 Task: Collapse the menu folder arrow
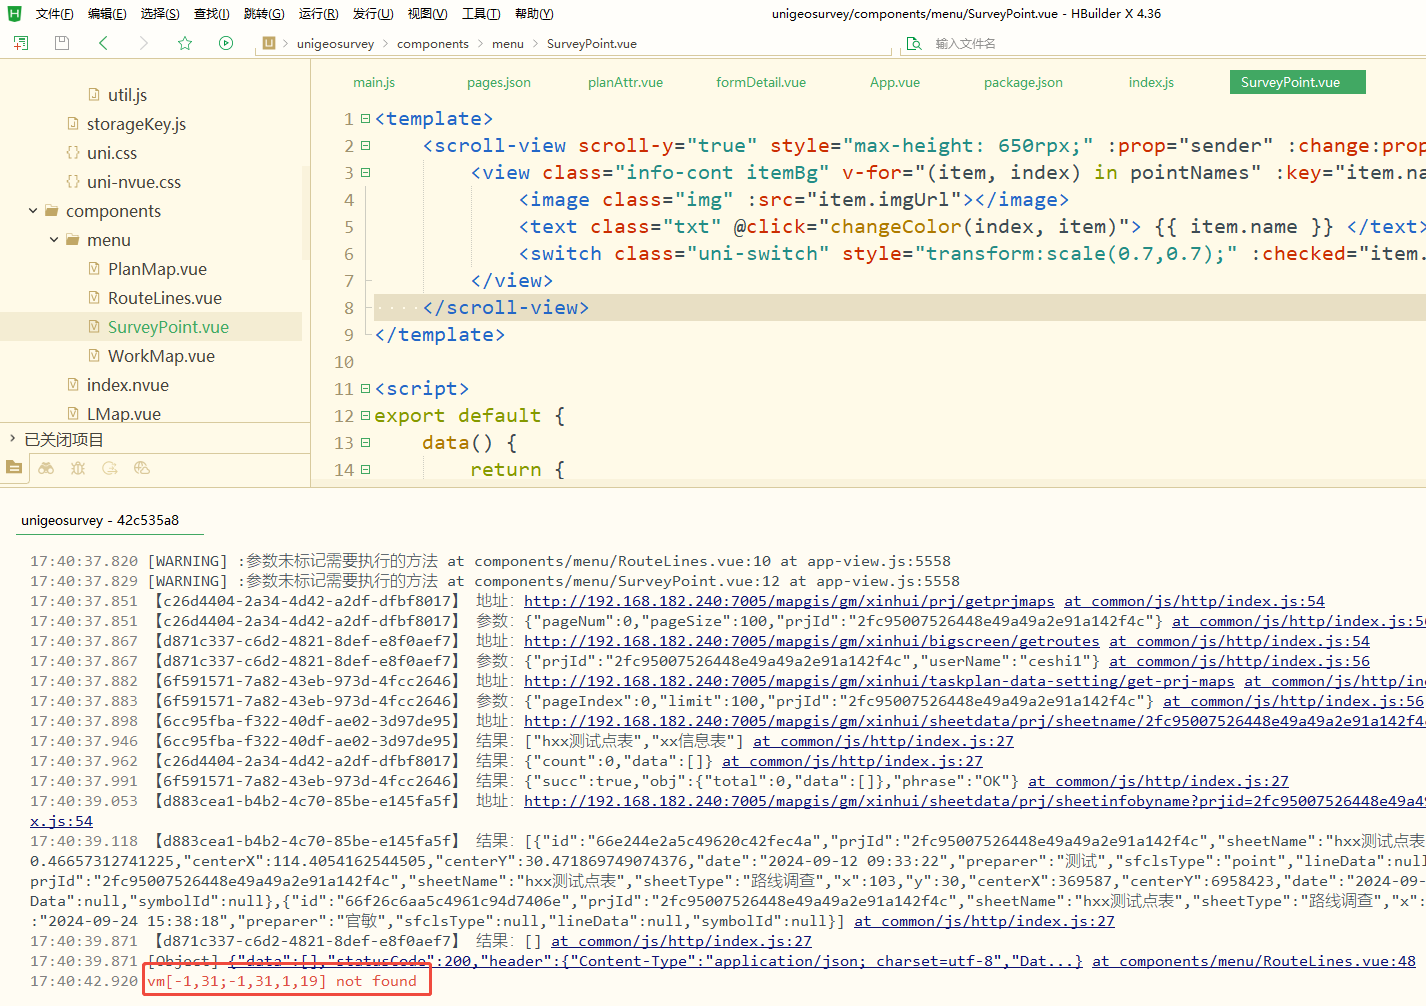(x=54, y=239)
